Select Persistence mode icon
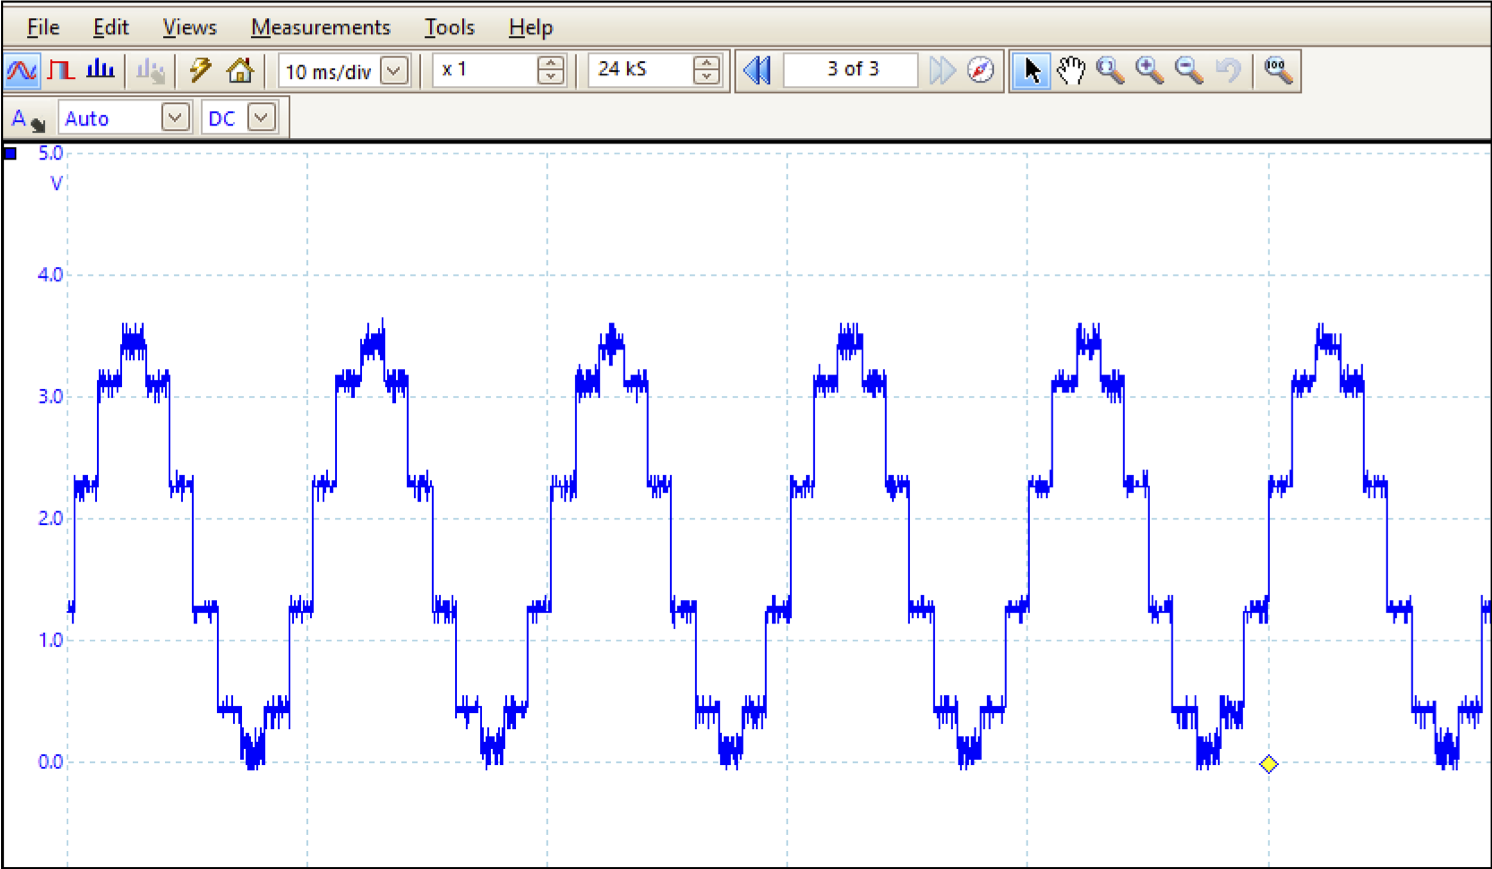The image size is (1492, 869). point(61,71)
